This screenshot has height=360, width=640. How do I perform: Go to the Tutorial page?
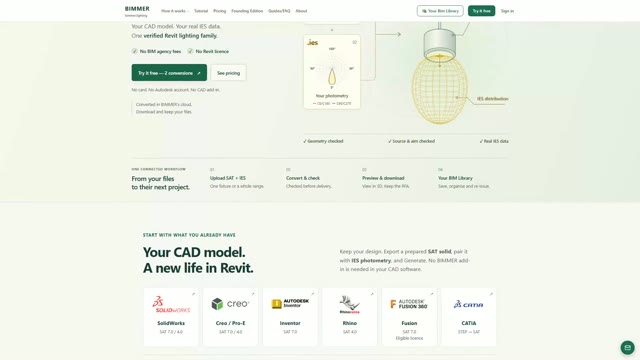(x=201, y=11)
